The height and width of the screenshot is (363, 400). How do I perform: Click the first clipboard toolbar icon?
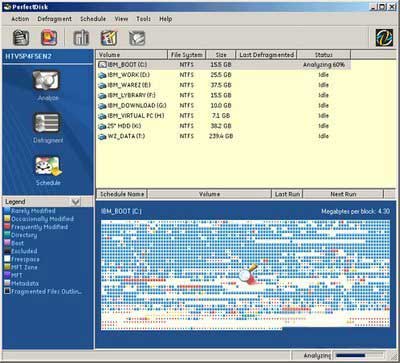coord(21,37)
